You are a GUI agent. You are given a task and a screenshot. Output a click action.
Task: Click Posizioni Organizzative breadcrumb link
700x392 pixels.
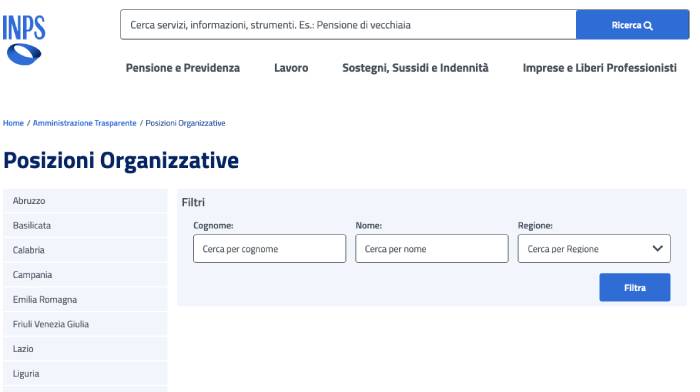pos(185,123)
